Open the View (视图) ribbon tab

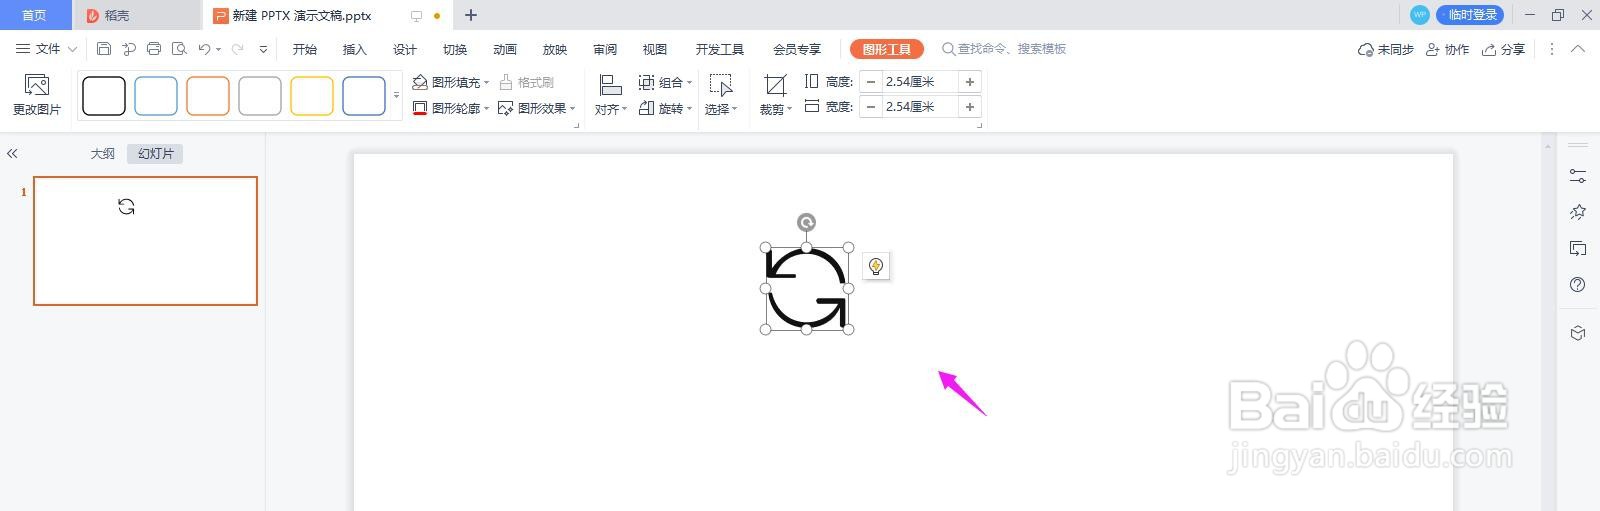[655, 49]
